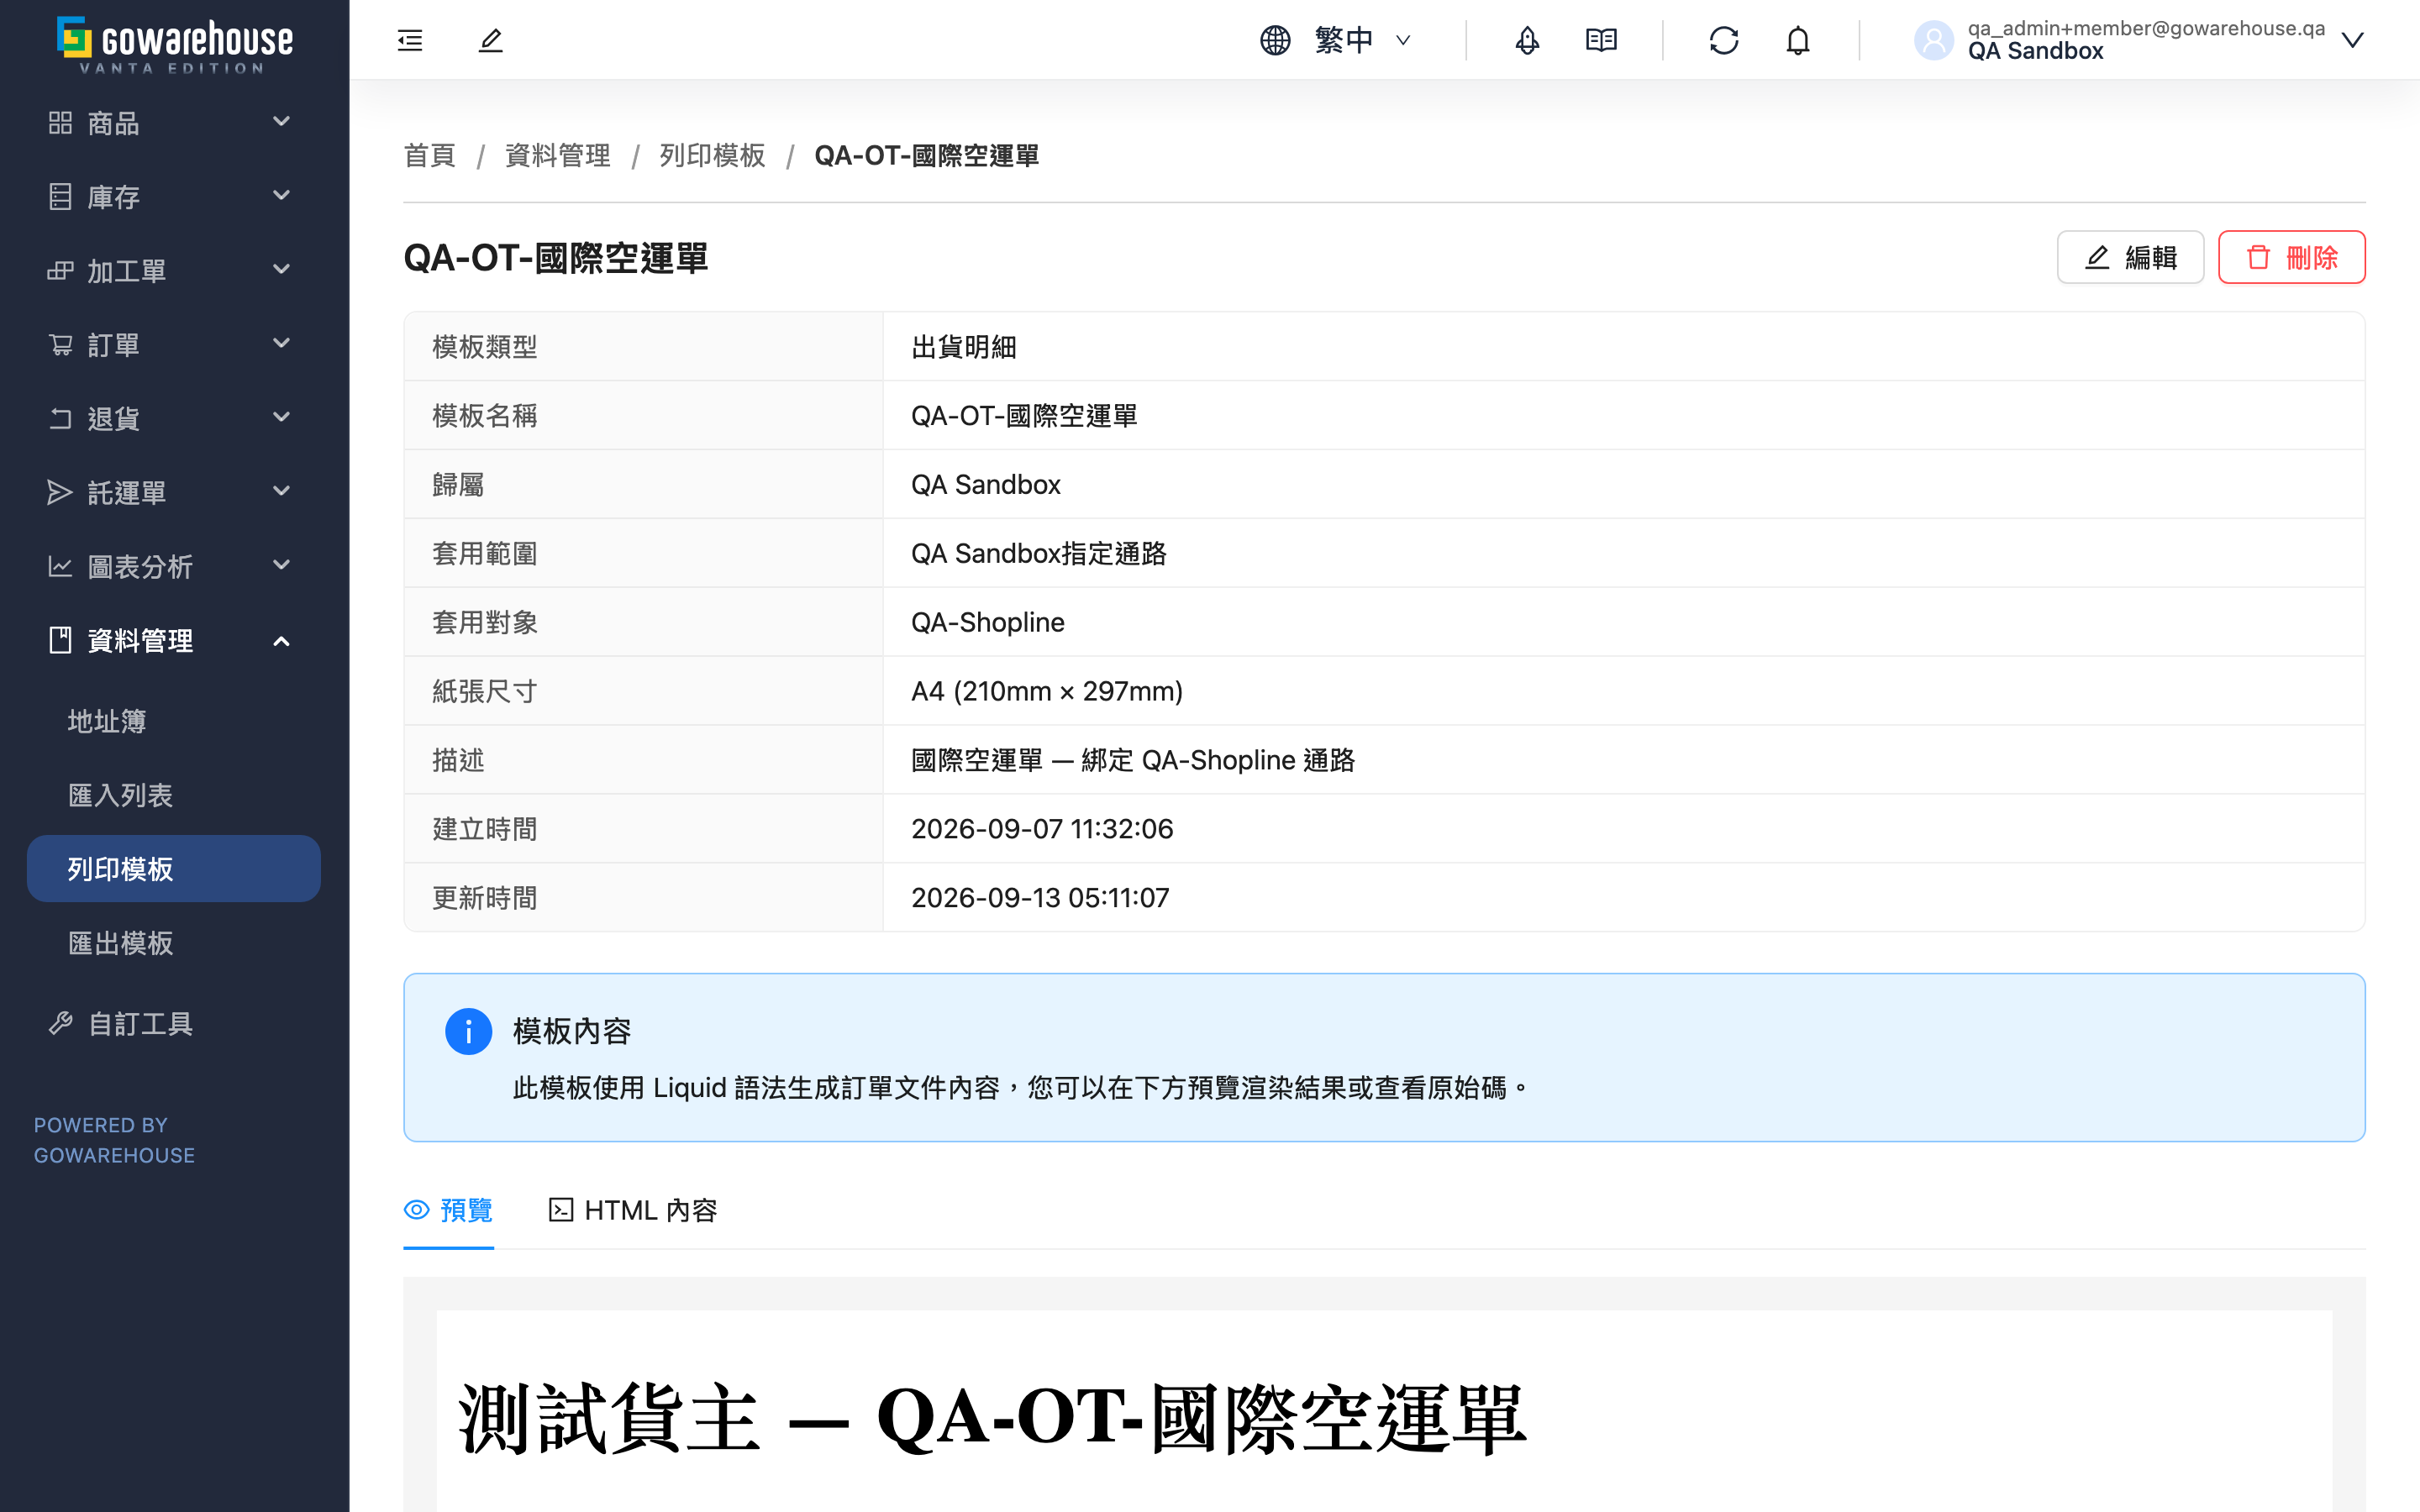This screenshot has height=1512, width=2420.
Task: Click the red 刪除 button
Action: [2291, 257]
